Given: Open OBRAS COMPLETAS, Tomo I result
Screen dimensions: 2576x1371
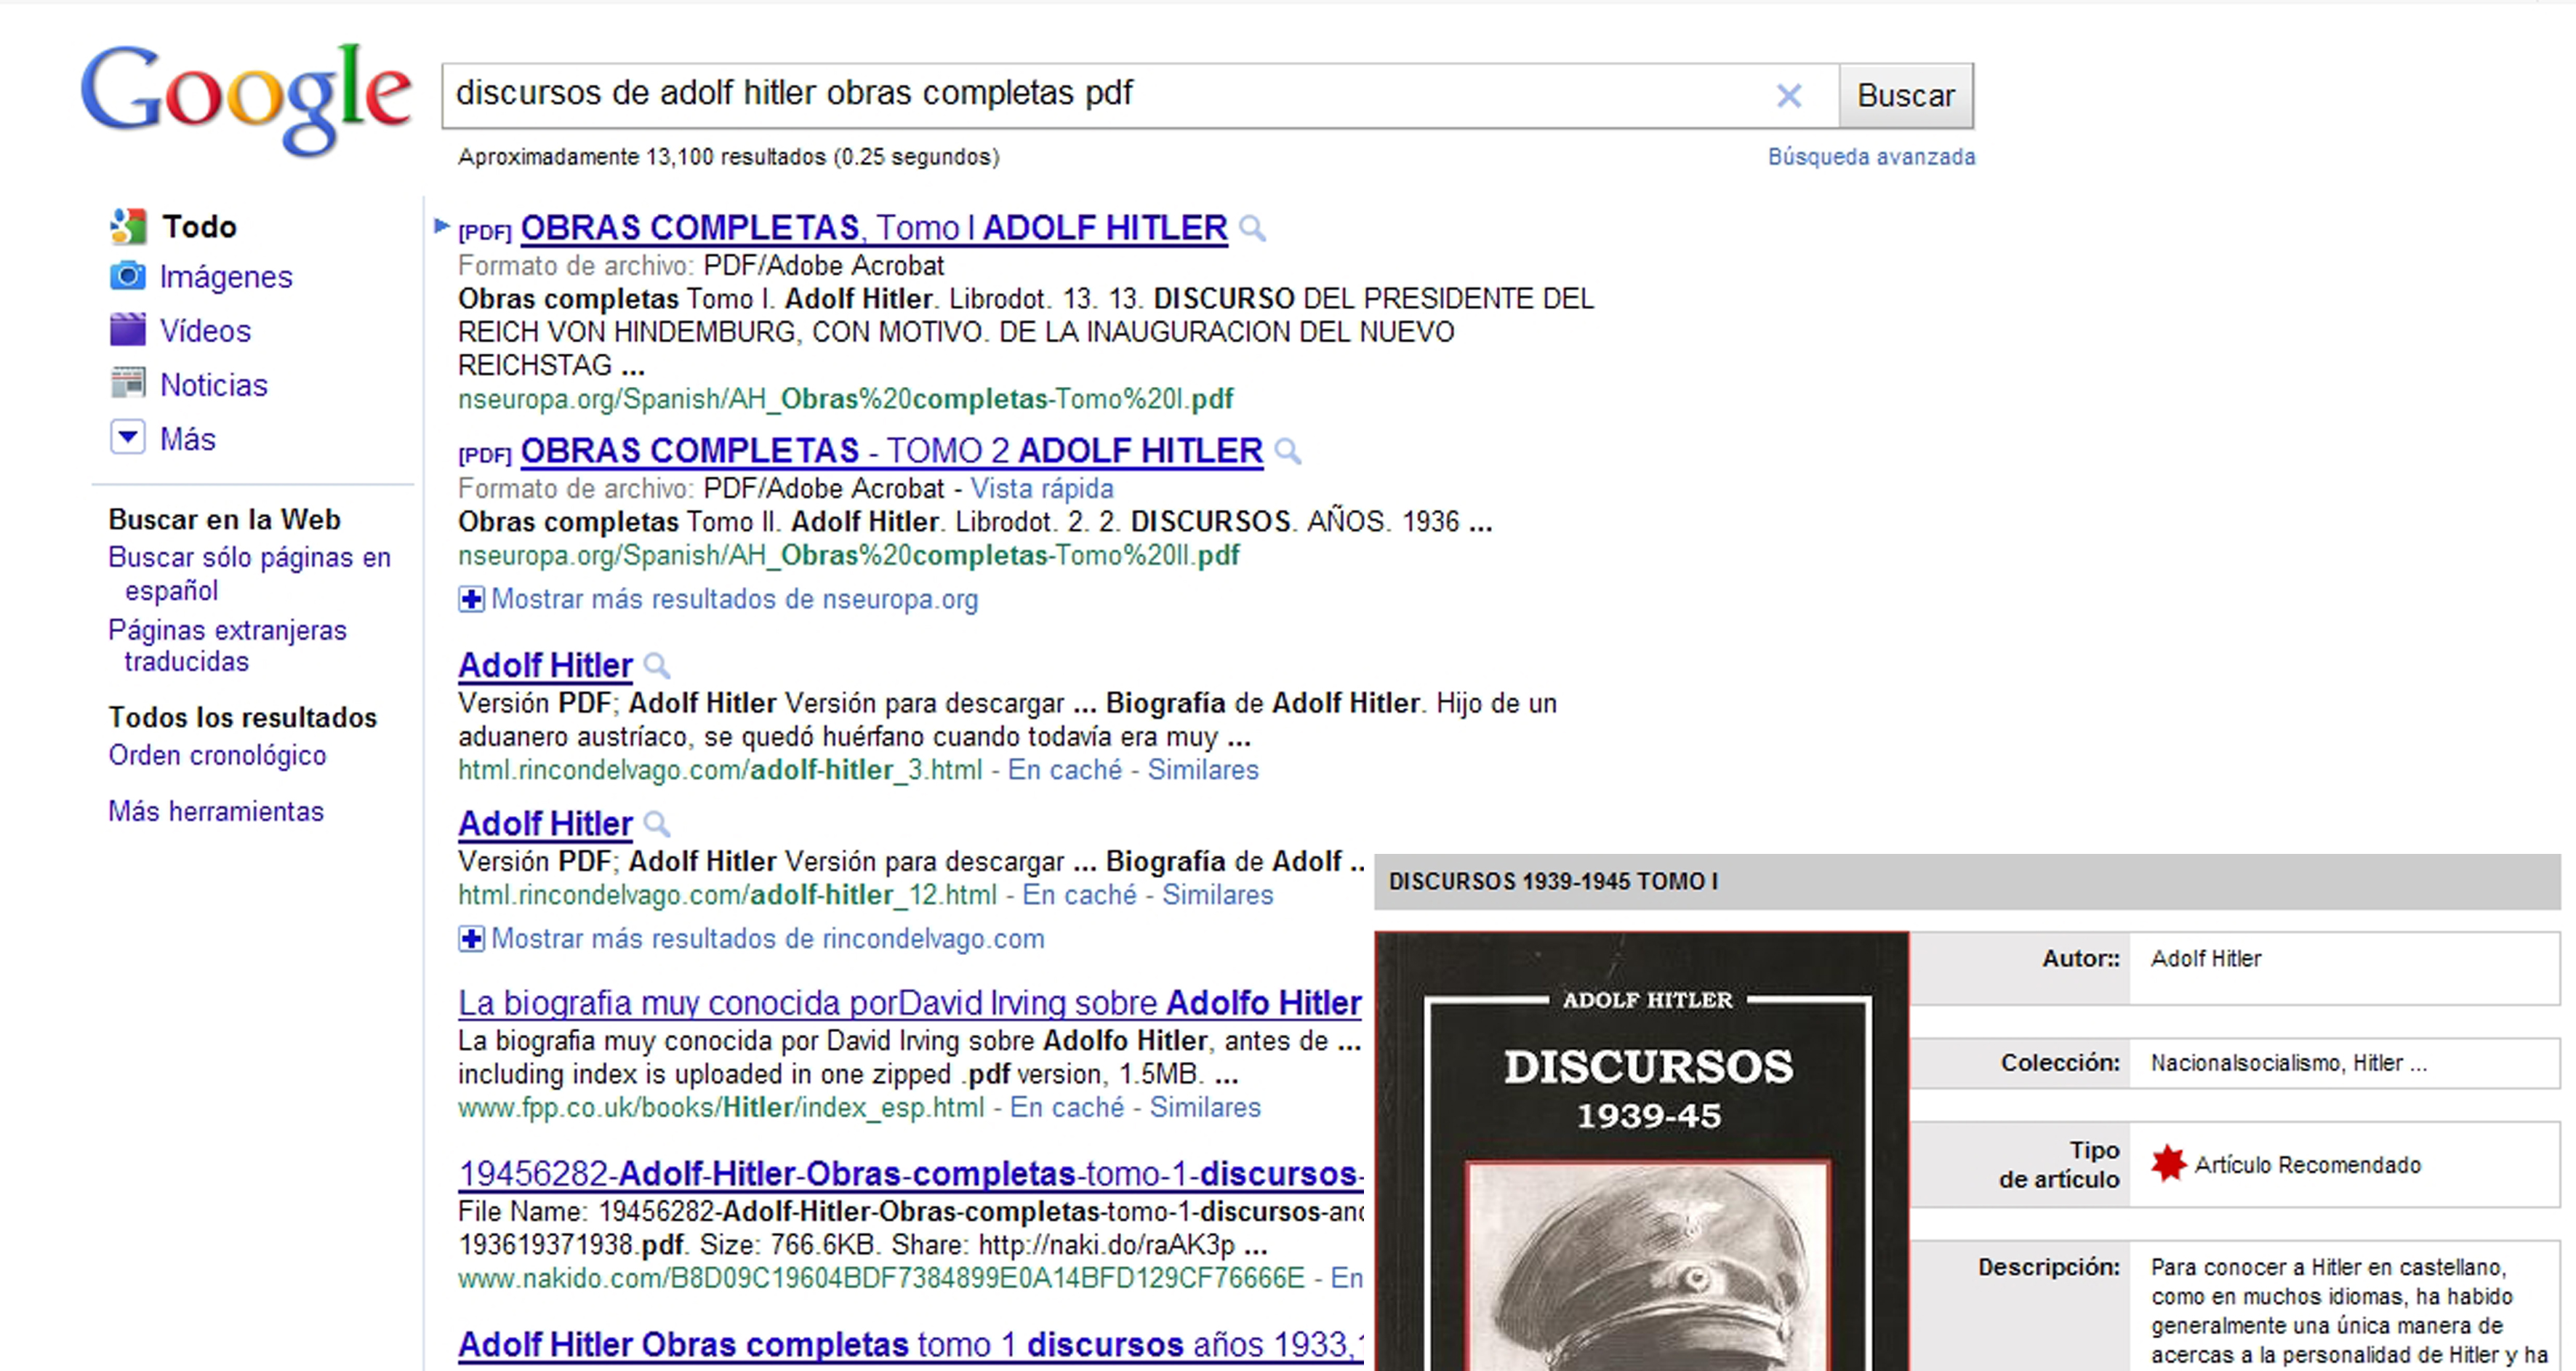Looking at the screenshot, I should [873, 228].
